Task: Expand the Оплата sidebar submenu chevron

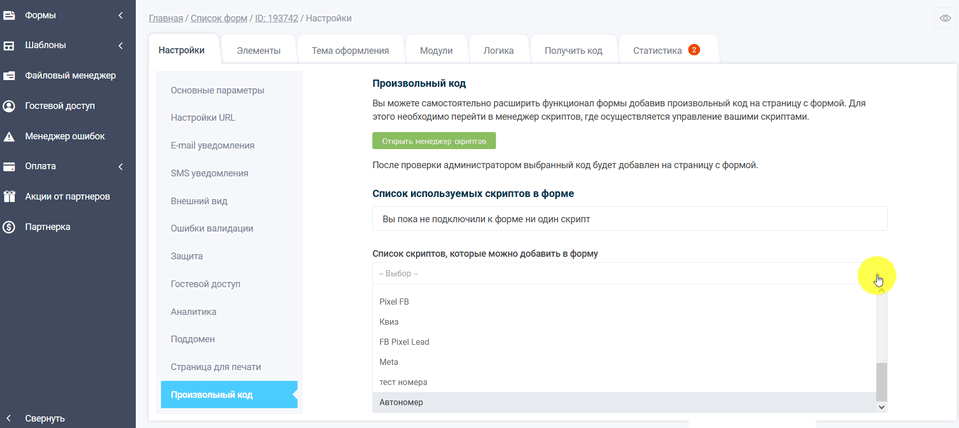Action: pyautogui.click(x=121, y=166)
